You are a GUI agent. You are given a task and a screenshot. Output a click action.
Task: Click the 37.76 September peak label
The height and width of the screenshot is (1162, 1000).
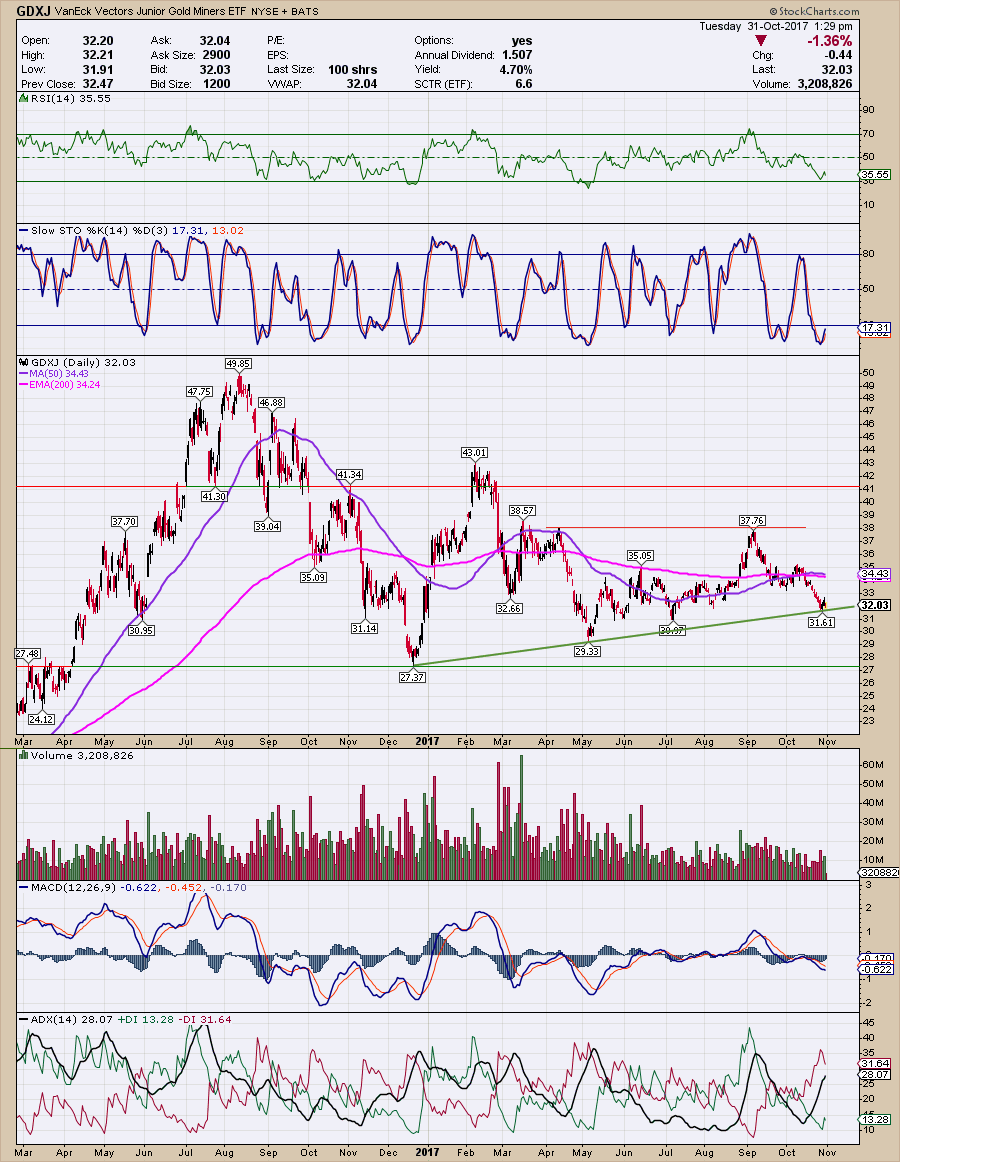752,520
